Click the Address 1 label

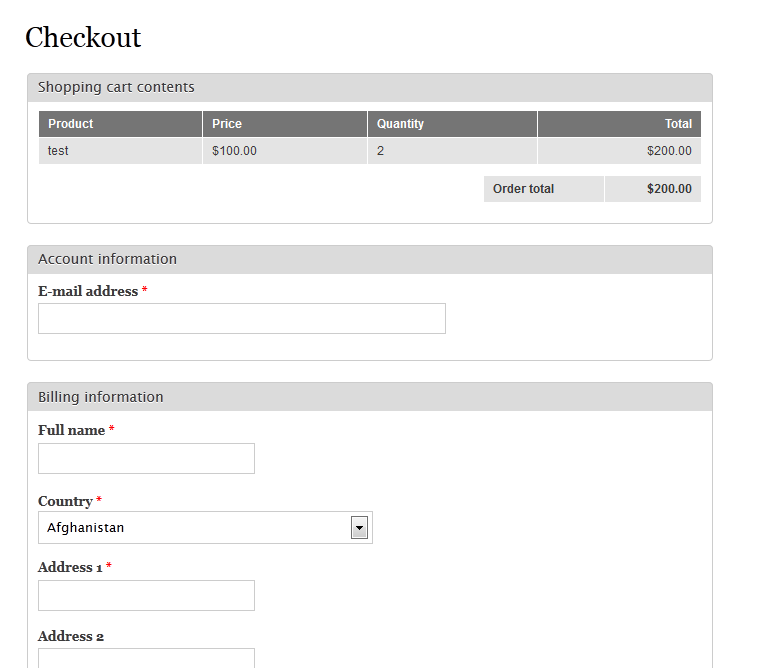70,567
